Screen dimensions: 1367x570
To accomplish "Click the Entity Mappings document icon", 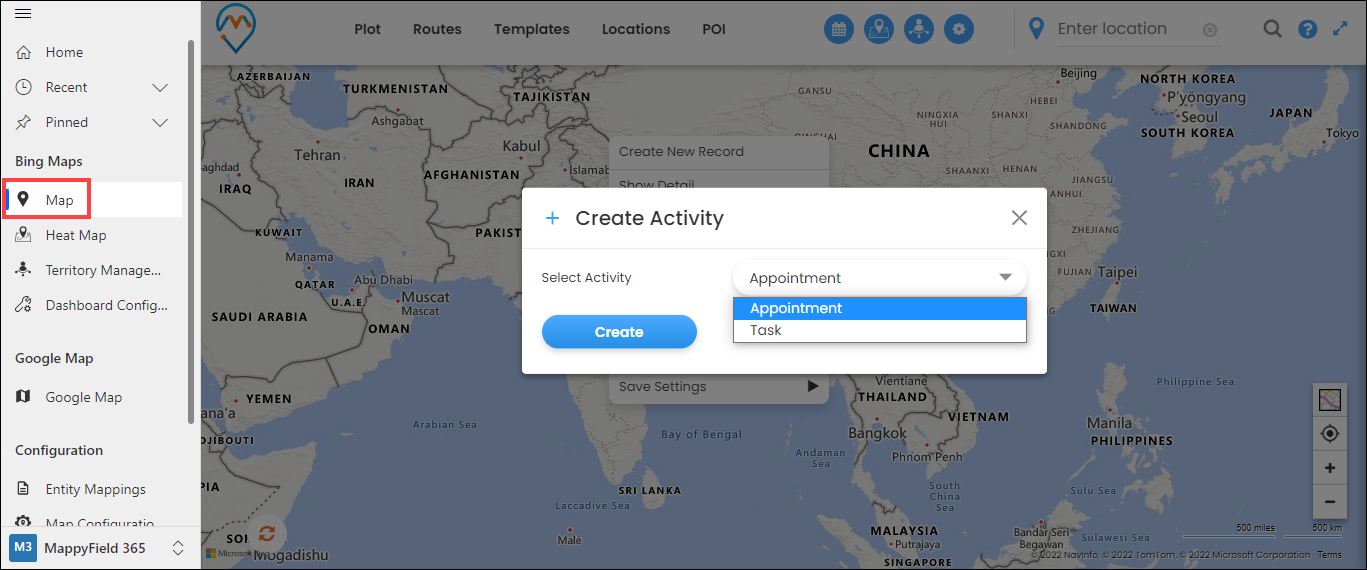I will [24, 489].
